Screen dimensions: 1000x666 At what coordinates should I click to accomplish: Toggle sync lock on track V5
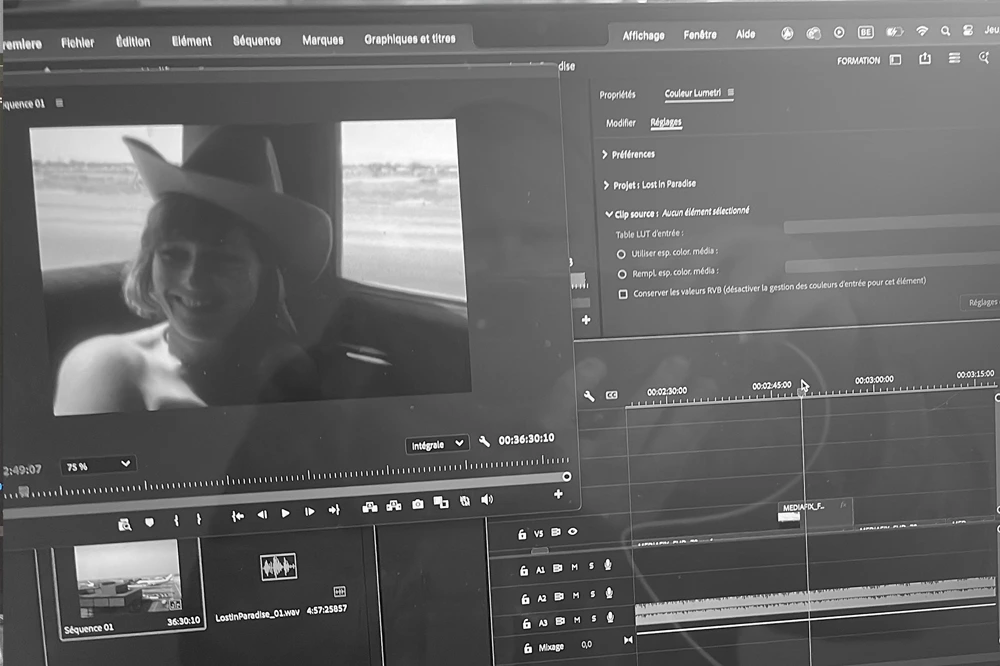555,532
